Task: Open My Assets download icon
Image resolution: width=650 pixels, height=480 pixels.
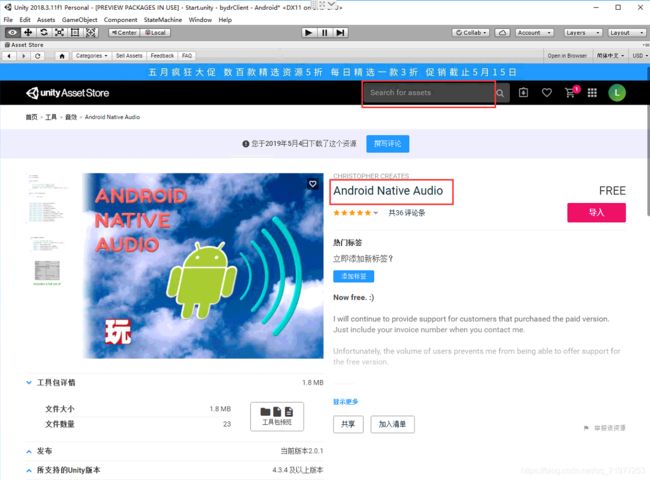Action: click(524, 93)
